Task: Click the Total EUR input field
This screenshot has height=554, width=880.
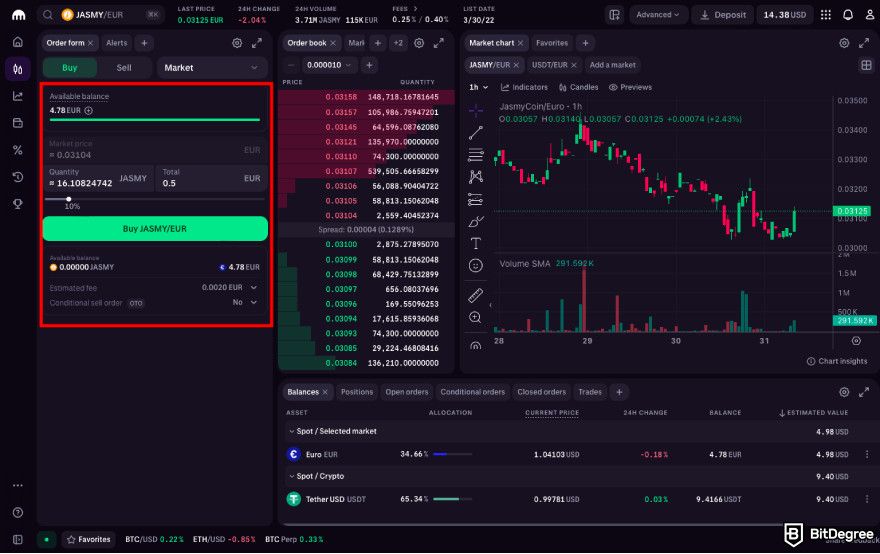Action: [x=212, y=178]
